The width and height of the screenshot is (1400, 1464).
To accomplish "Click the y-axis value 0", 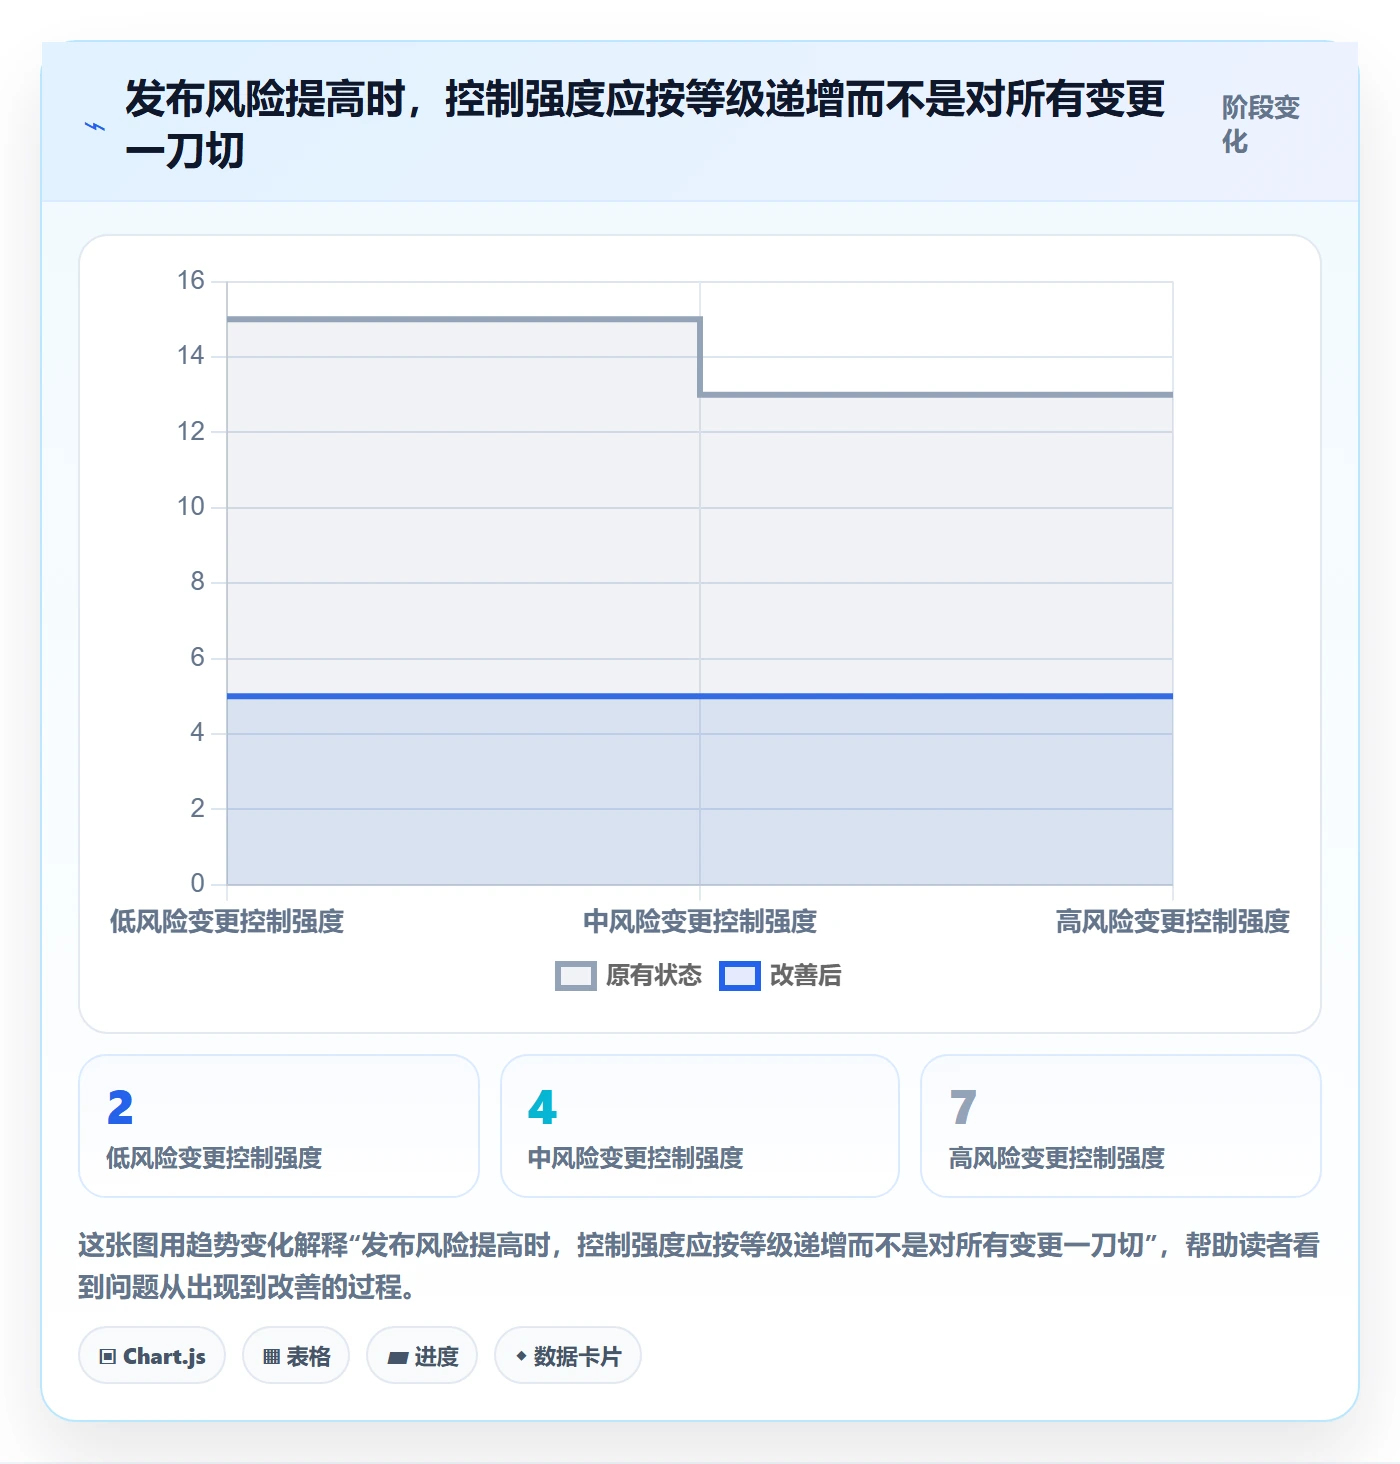I will (198, 884).
